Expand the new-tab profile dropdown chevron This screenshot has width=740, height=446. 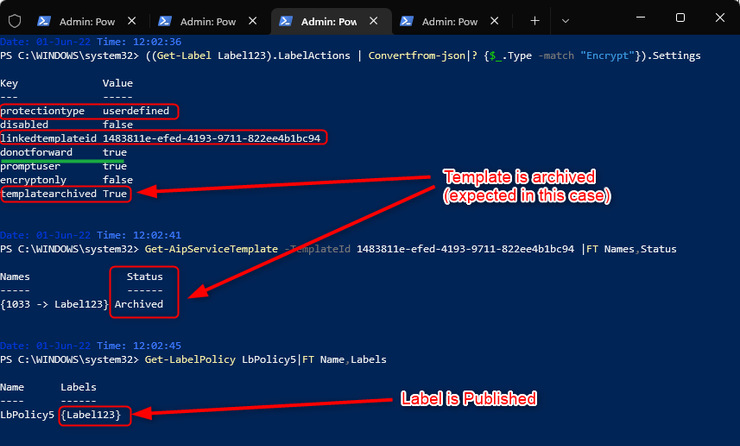[x=565, y=21]
